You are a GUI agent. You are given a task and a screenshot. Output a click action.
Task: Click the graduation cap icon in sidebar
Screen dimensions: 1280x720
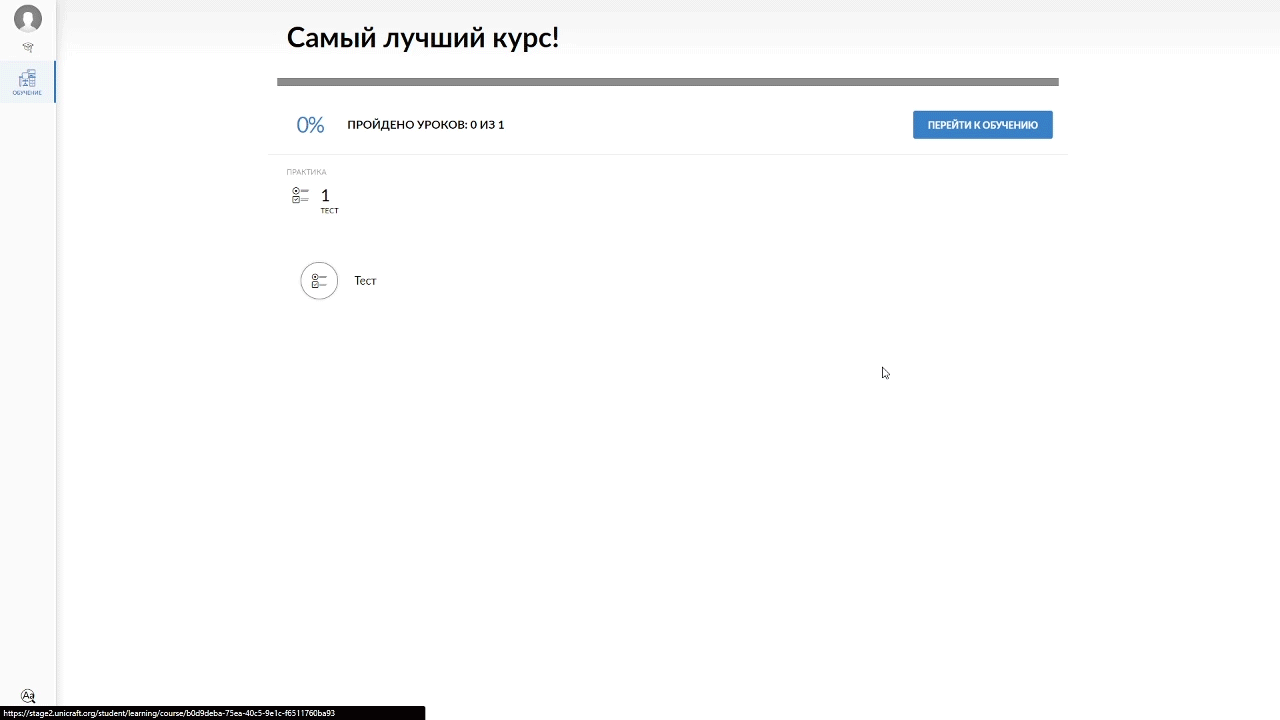[x=28, y=47]
